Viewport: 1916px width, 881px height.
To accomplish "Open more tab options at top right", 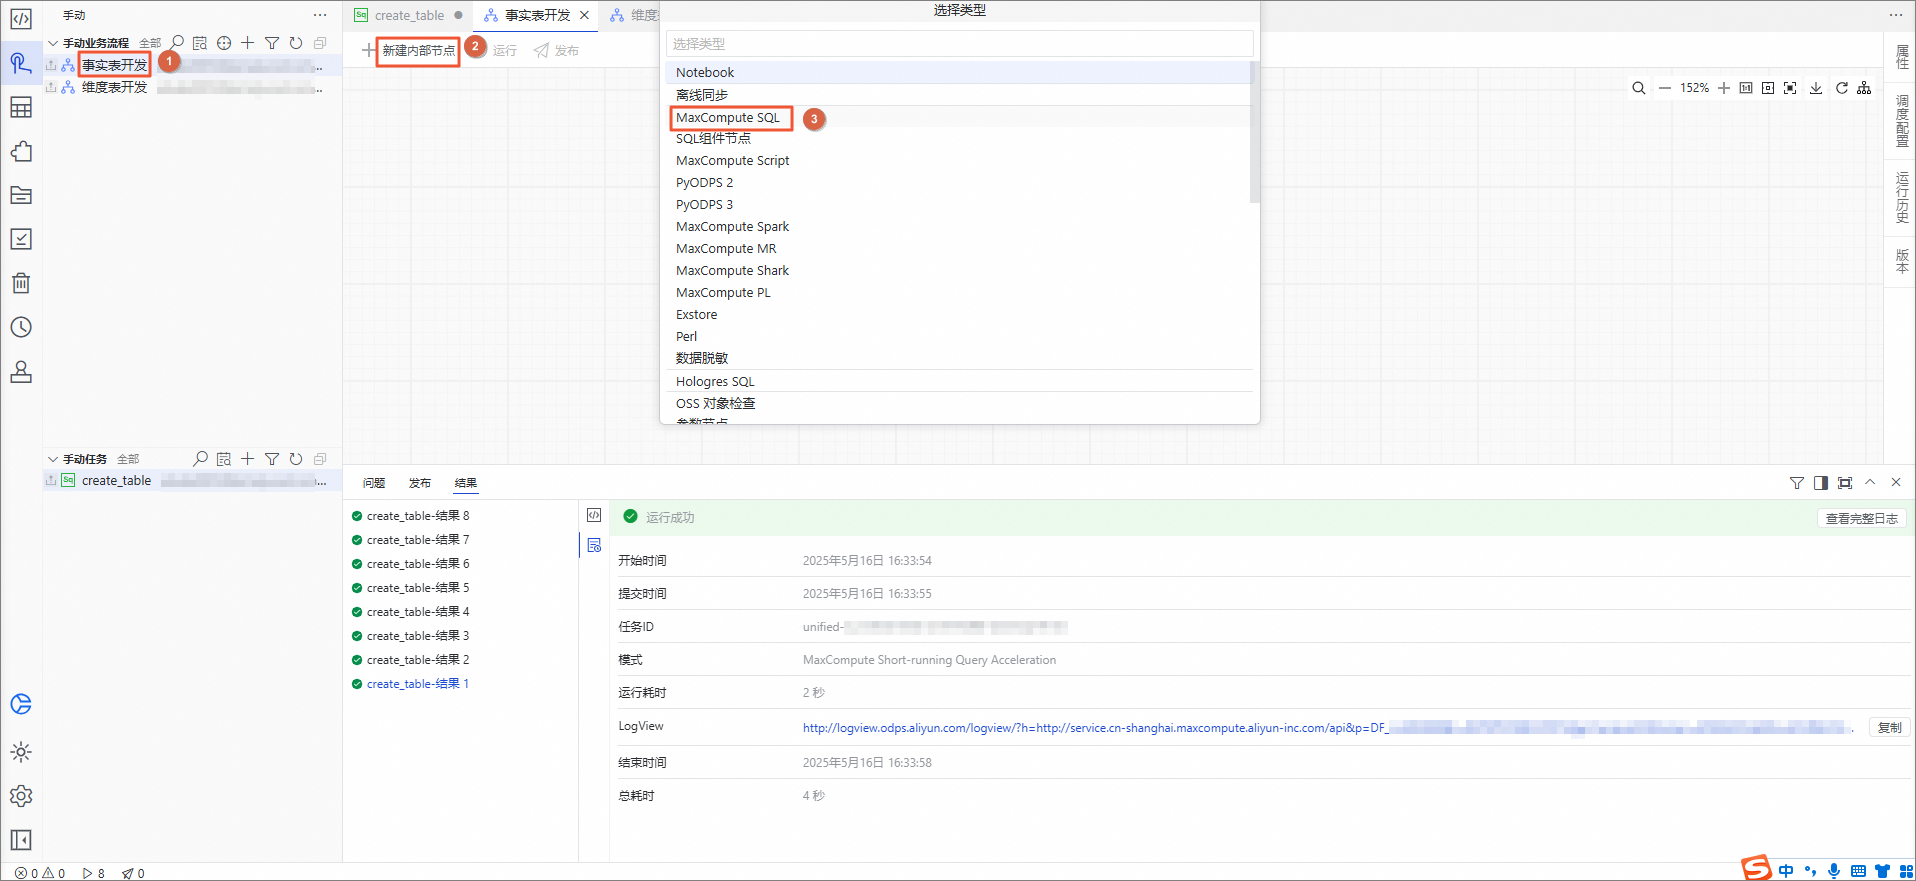I will point(1896,15).
